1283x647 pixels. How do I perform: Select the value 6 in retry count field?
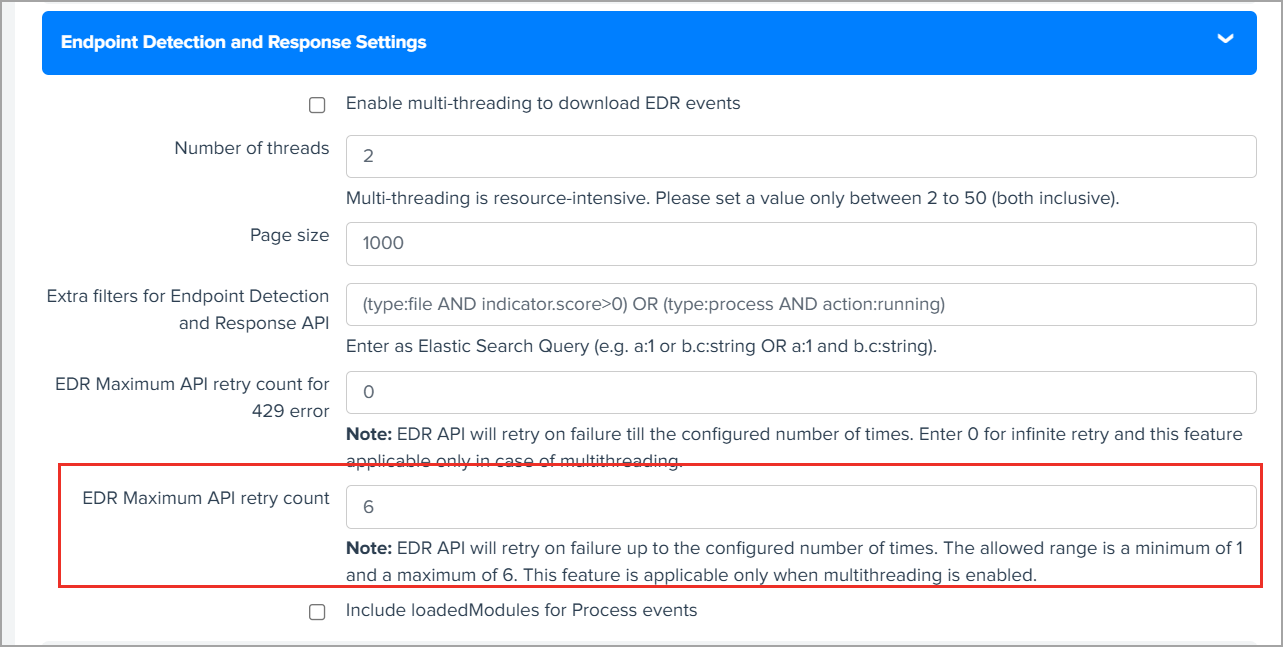pyautogui.click(x=369, y=506)
